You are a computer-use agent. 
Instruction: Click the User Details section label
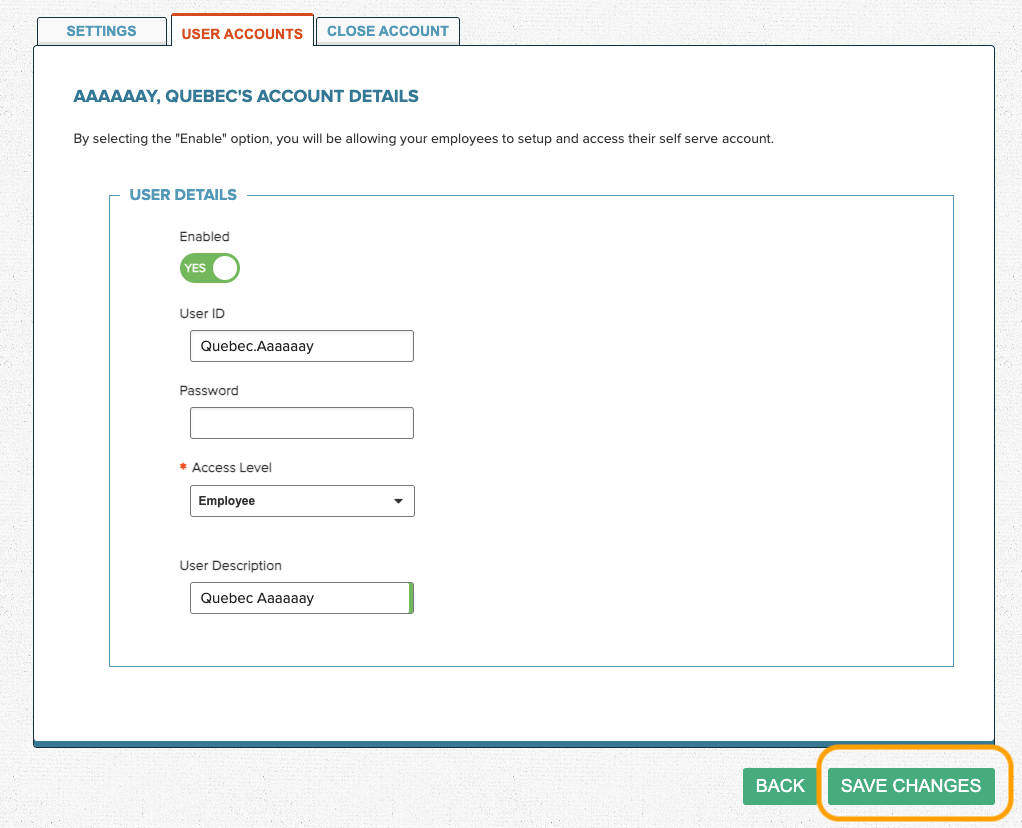pyautogui.click(x=183, y=195)
